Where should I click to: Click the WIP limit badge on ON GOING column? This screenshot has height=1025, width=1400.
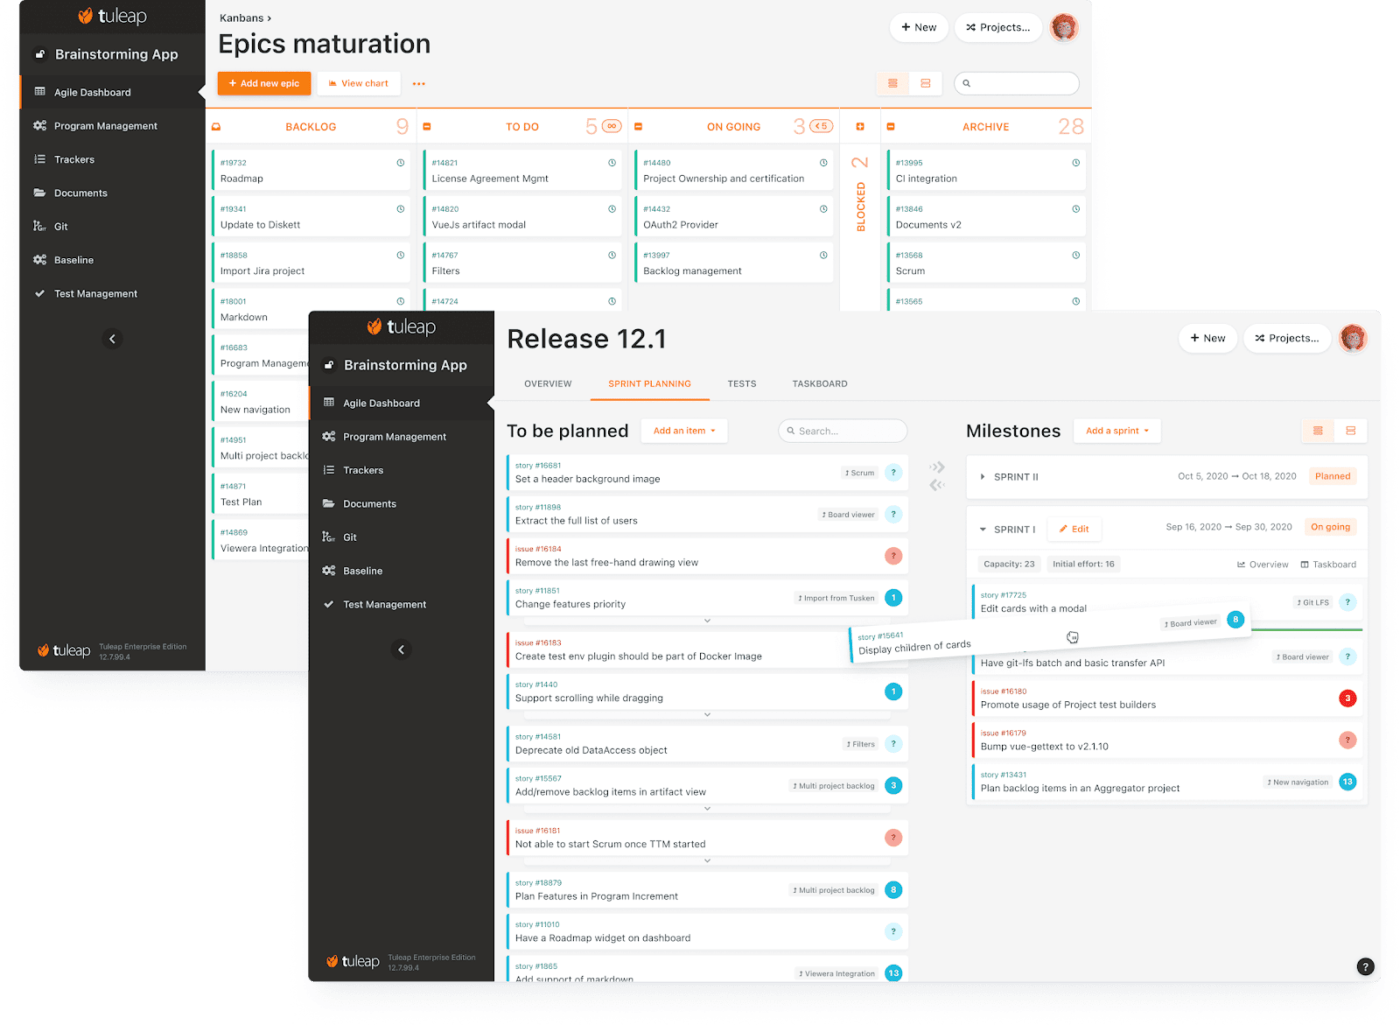(821, 126)
